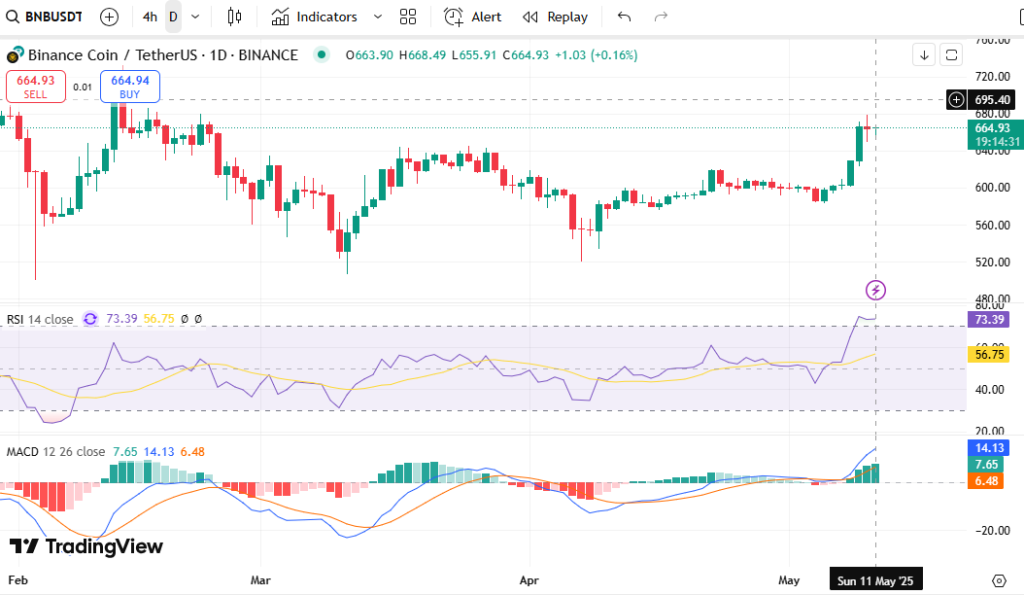Undo the last chart action

(624, 17)
